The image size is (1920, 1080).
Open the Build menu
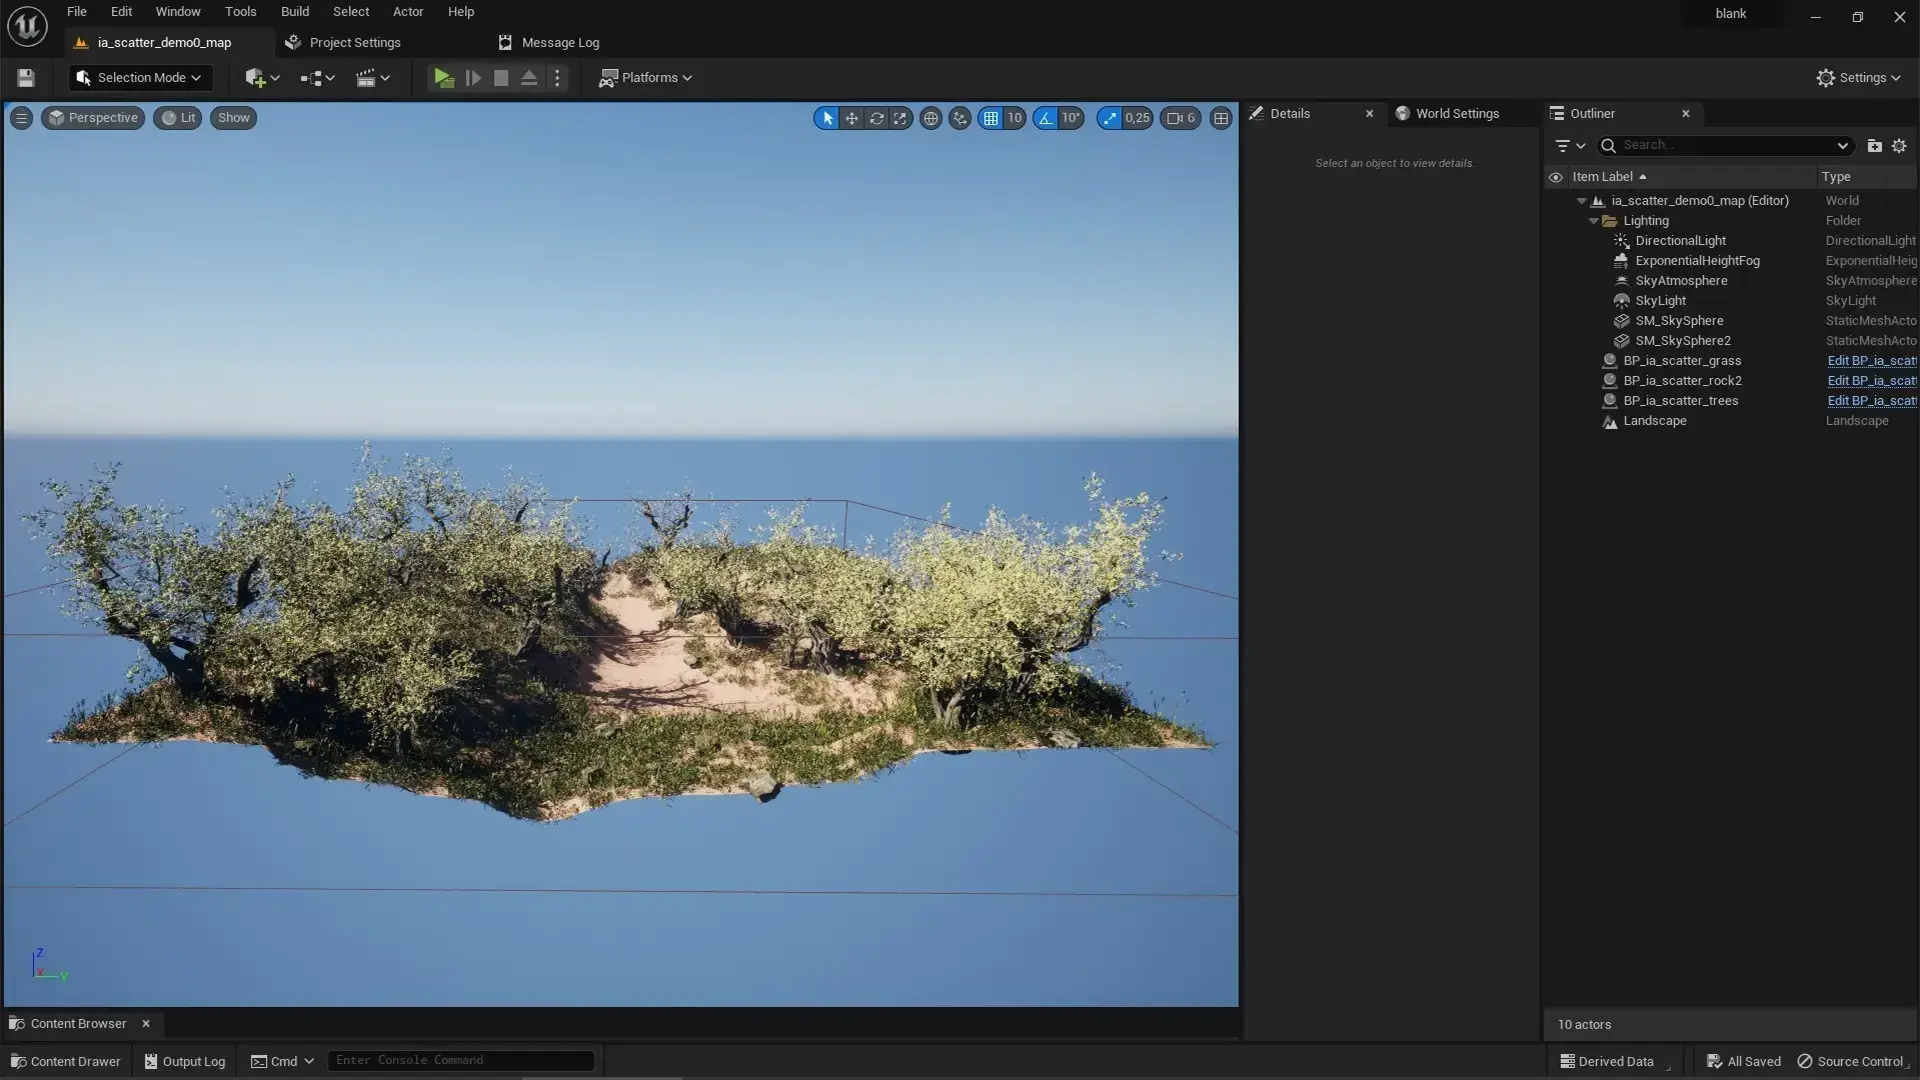click(295, 12)
